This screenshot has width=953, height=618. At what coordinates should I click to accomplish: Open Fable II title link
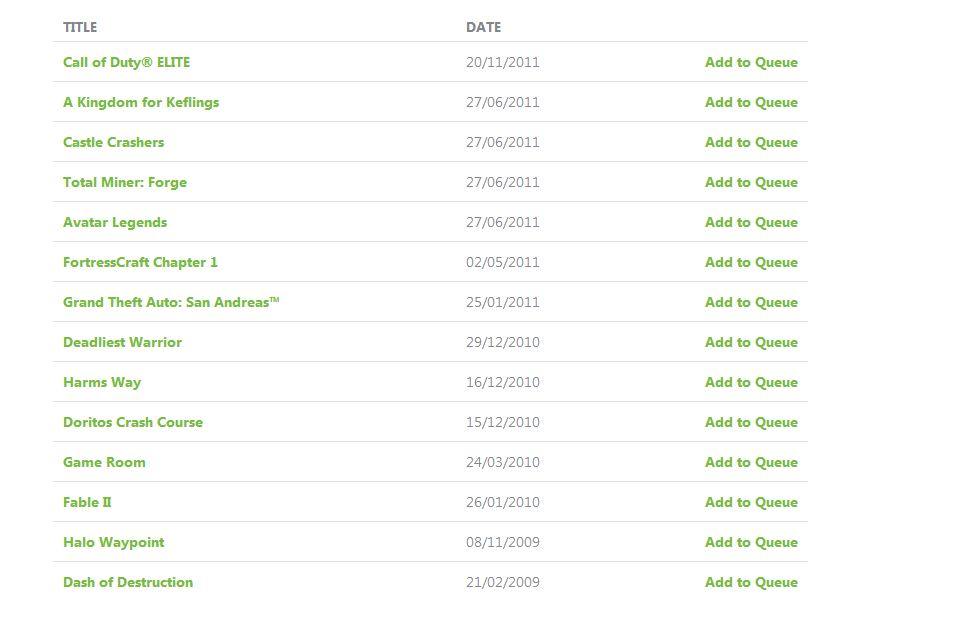[88, 503]
